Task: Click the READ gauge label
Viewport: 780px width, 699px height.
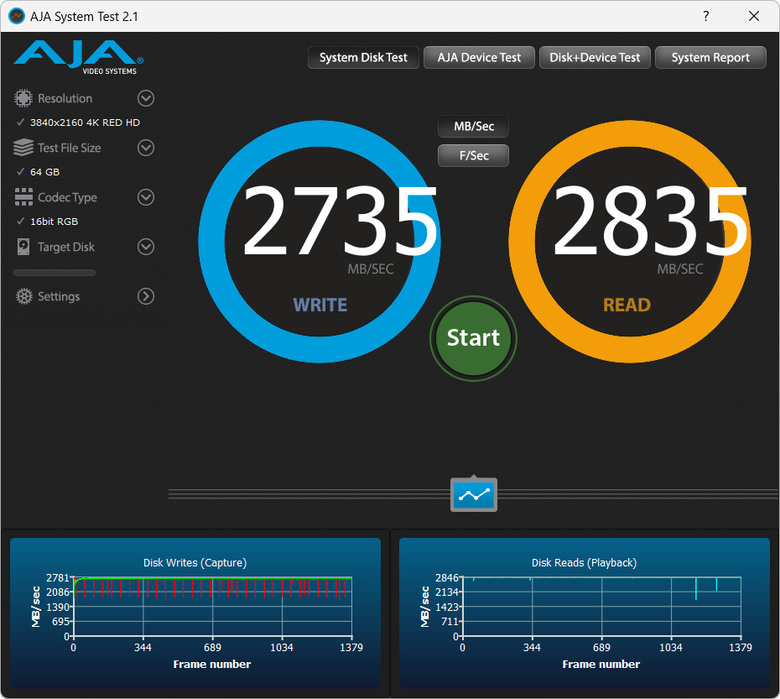Action: [627, 305]
